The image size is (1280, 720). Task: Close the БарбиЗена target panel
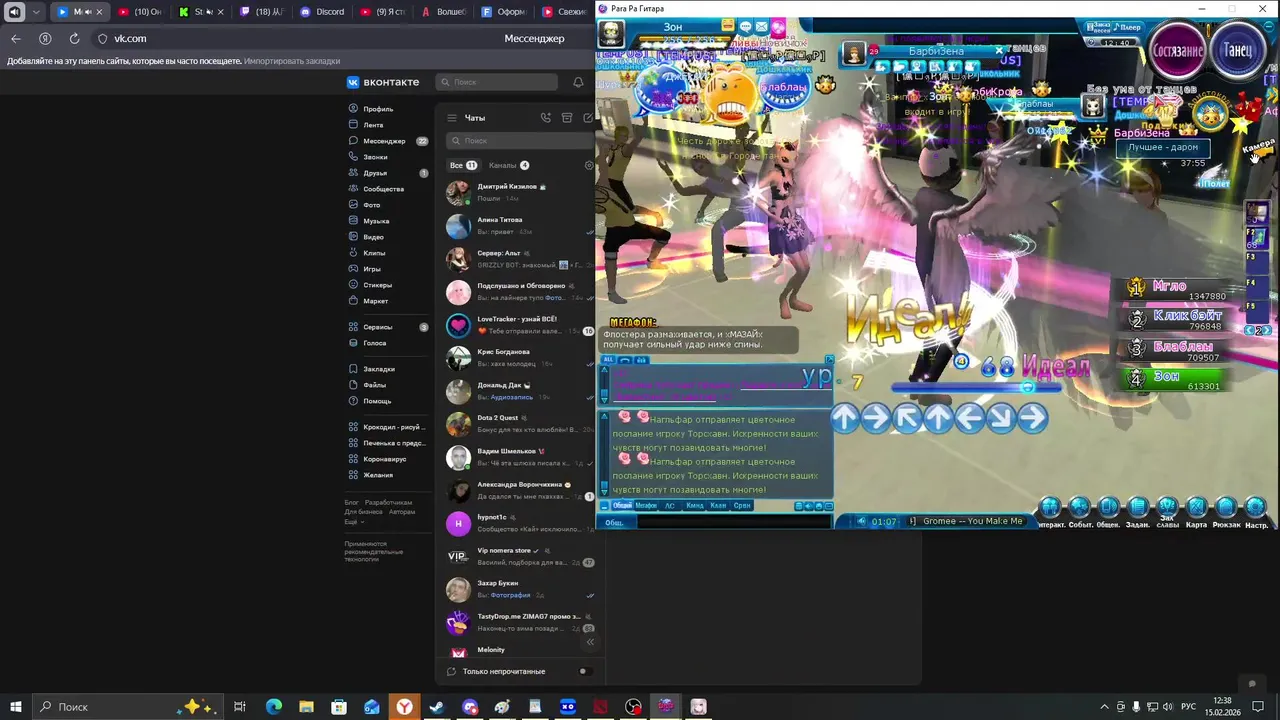tap(998, 50)
